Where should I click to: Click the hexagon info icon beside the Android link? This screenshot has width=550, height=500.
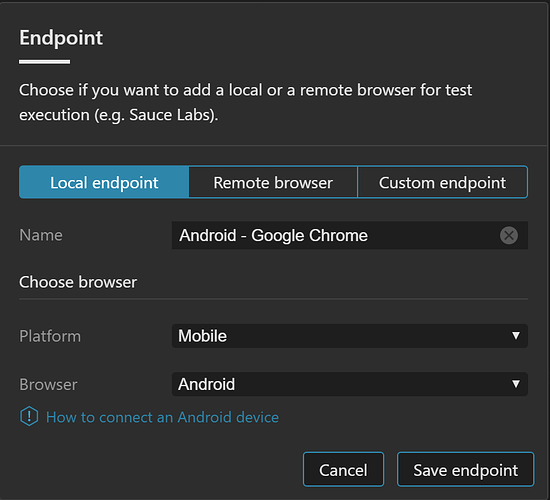pyautogui.click(x=29, y=416)
